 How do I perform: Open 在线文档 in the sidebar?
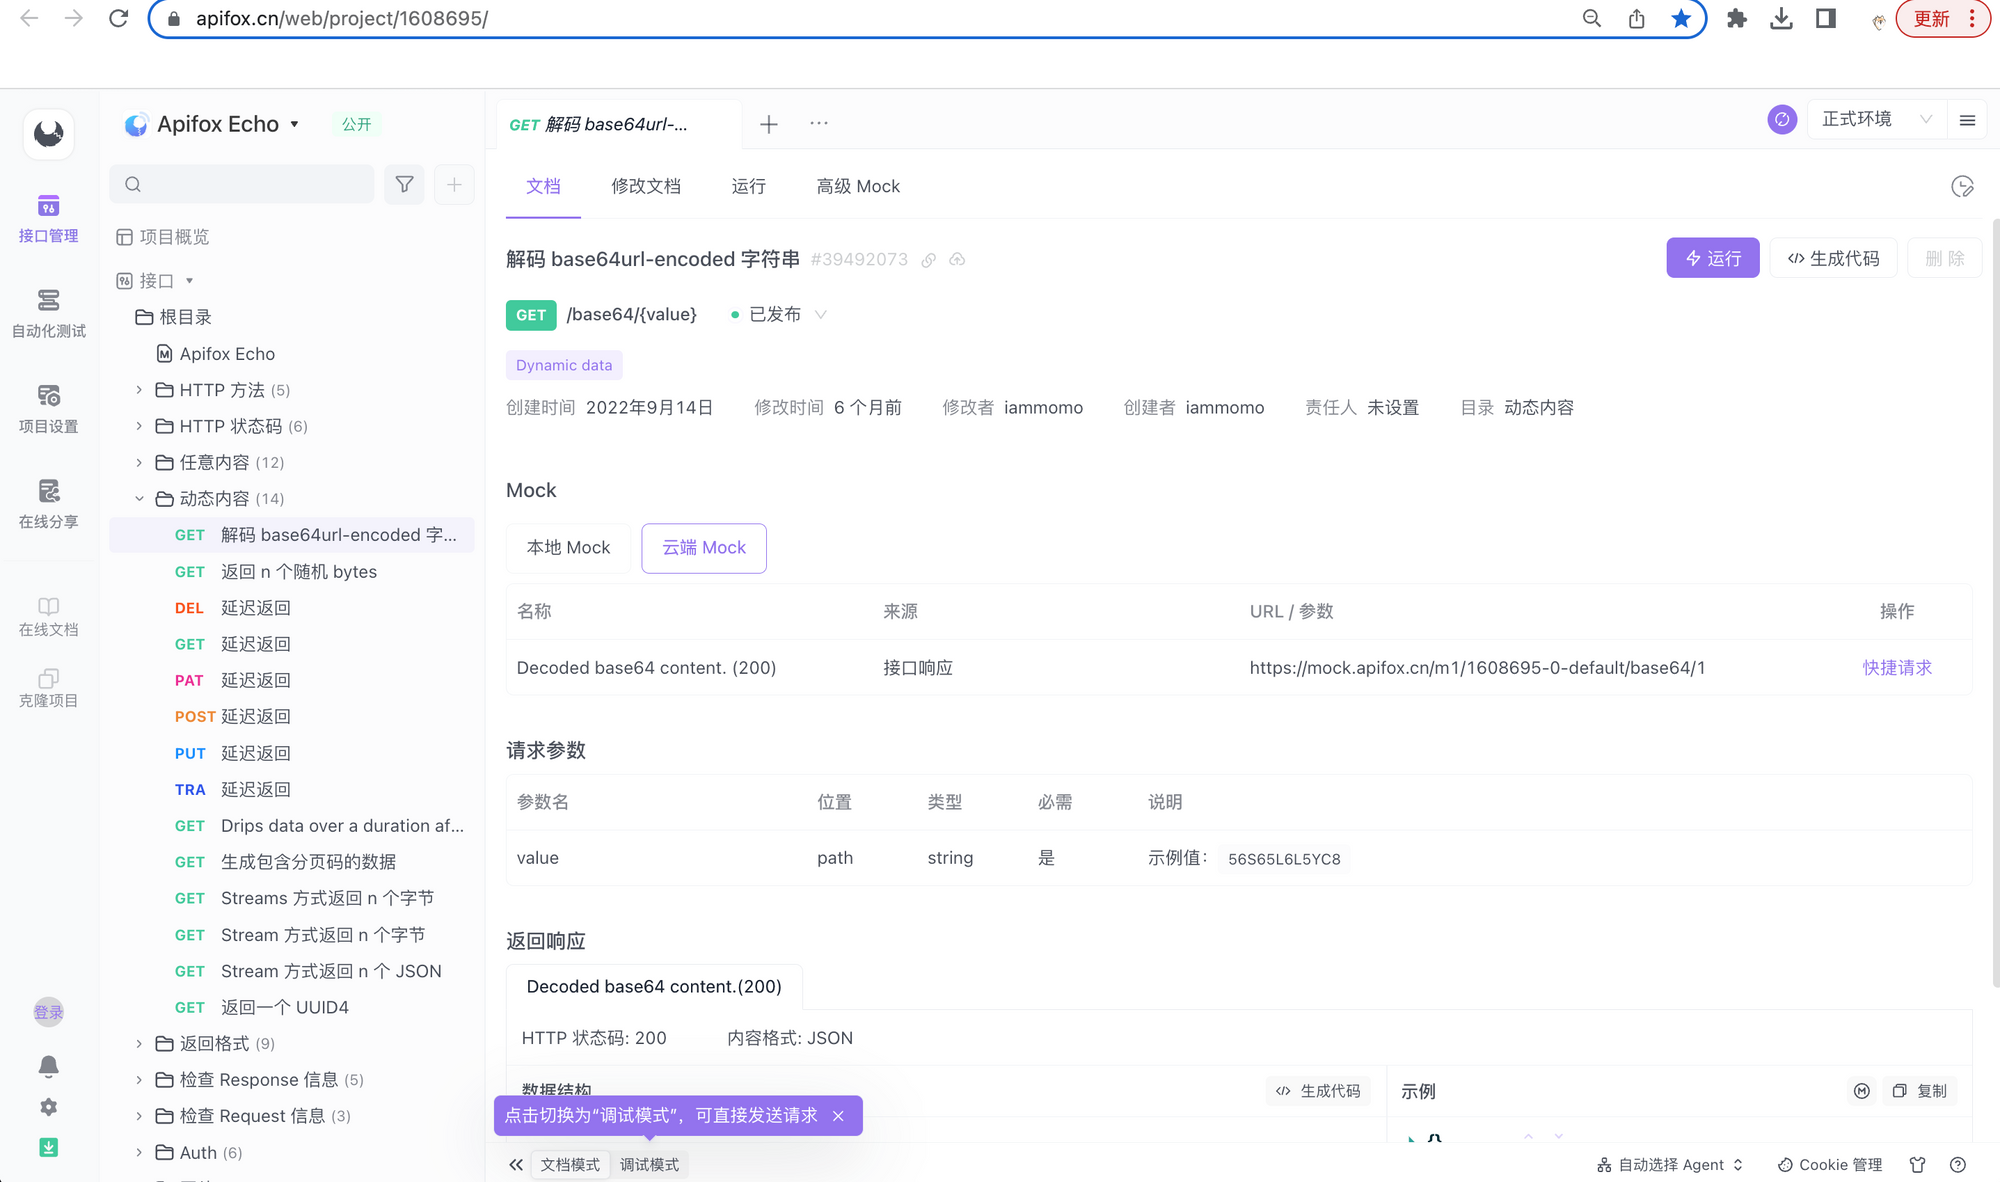point(48,617)
